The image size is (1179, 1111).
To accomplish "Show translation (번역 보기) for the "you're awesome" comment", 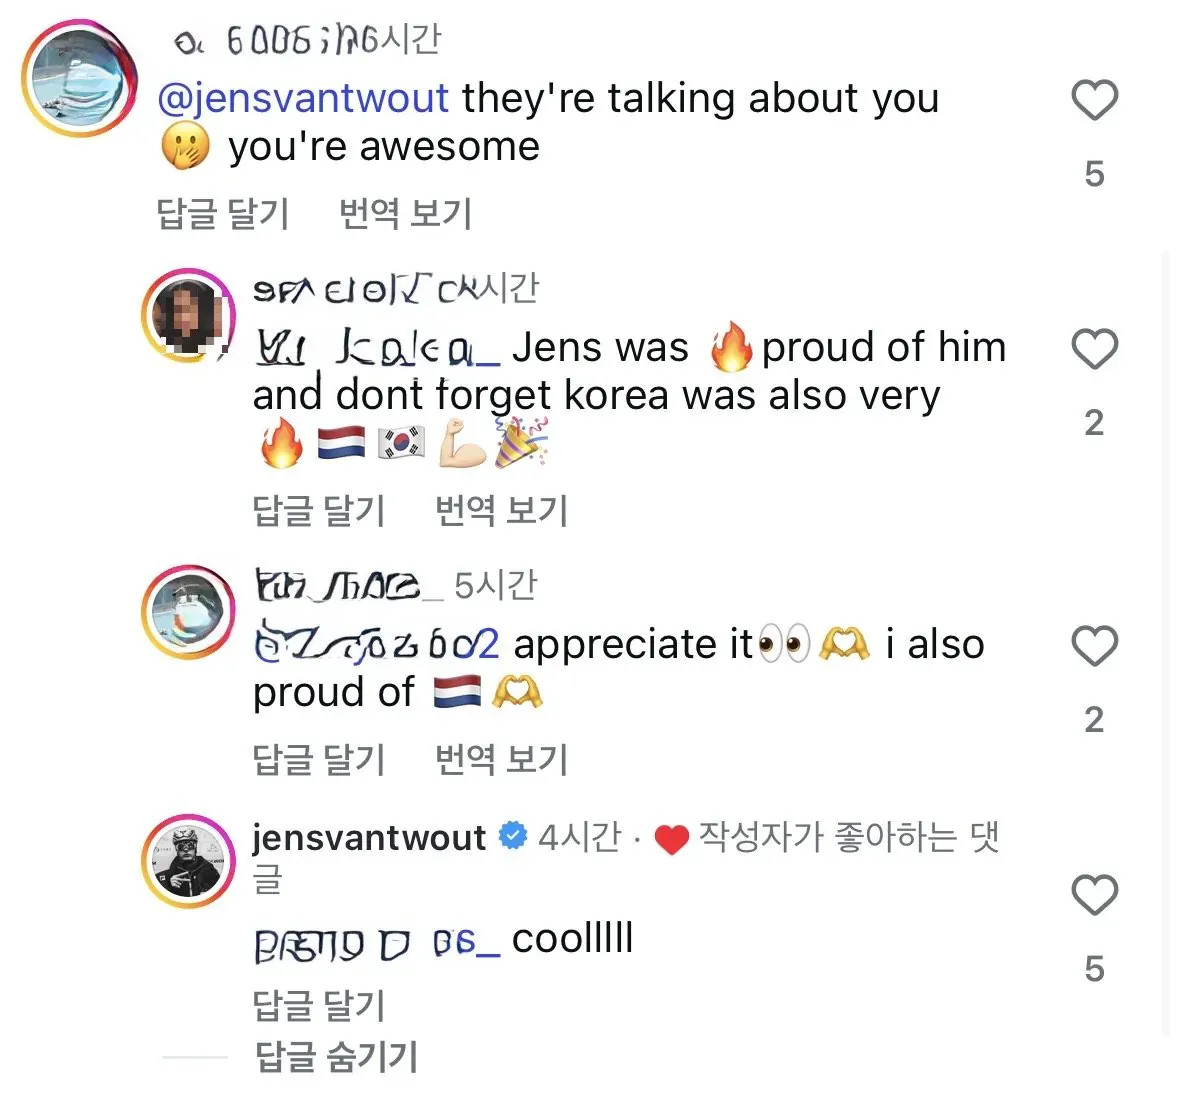I will 405,213.
